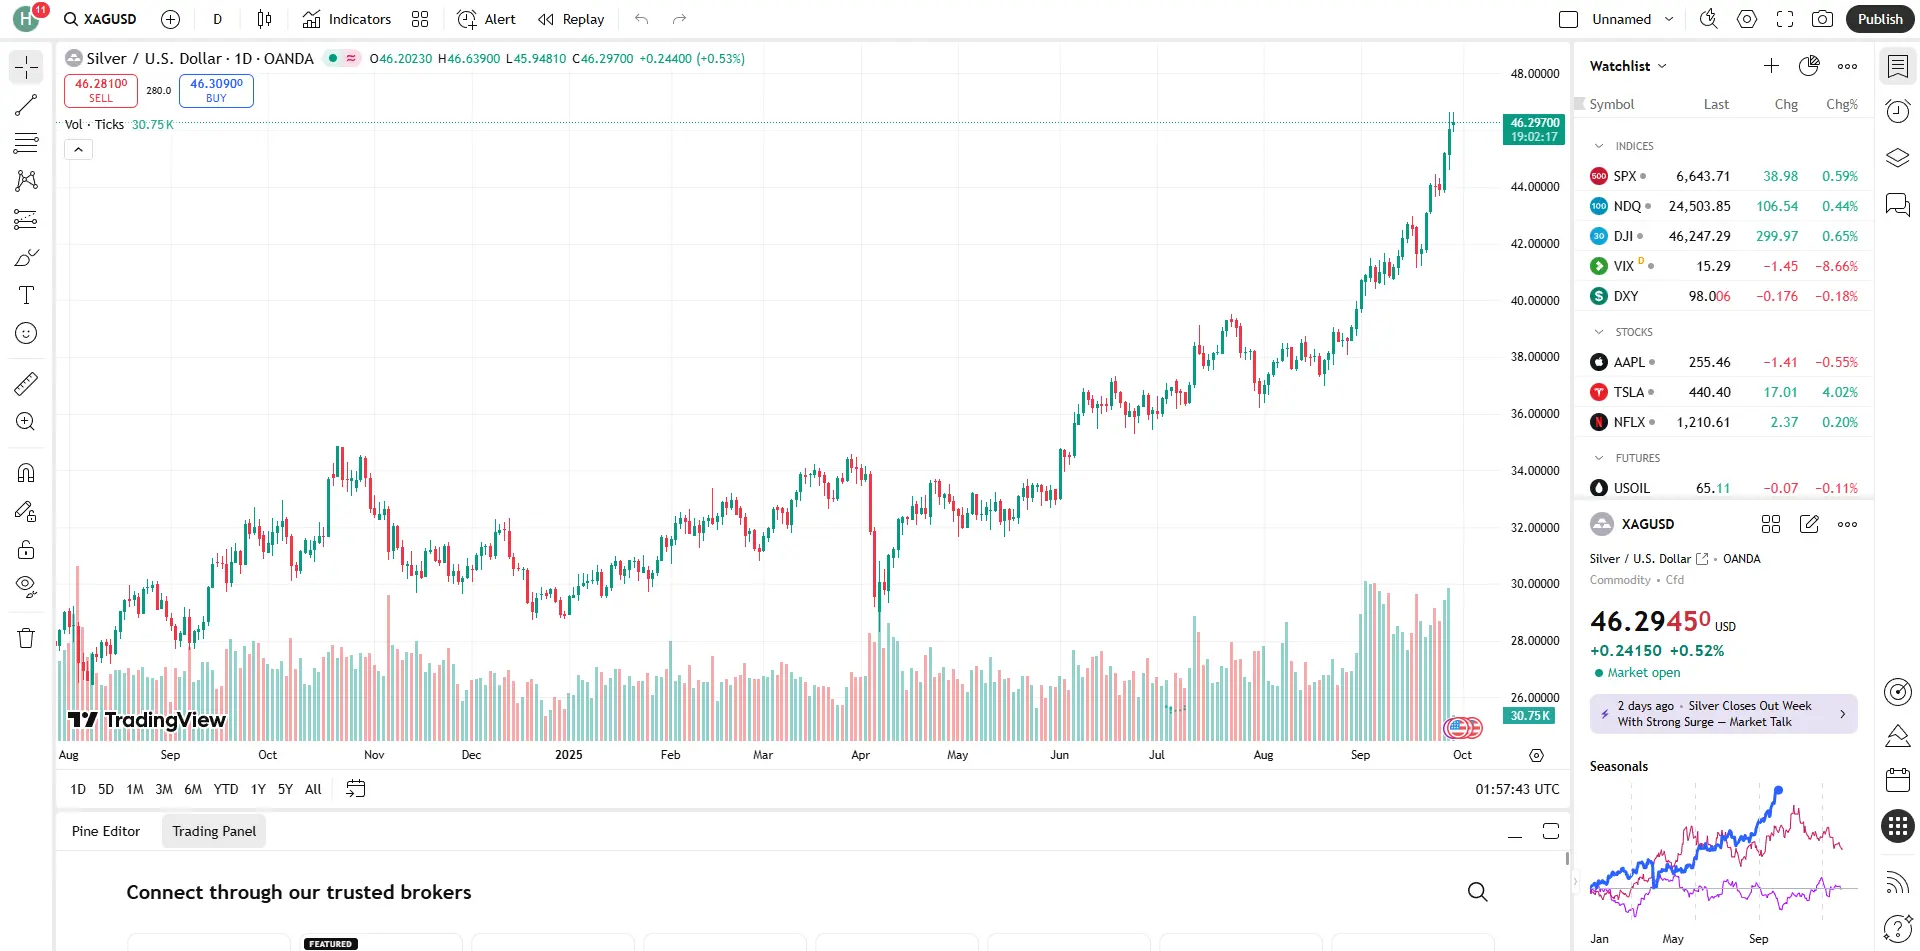Open the Watchlist dropdown menu
1920x951 pixels.
(1628, 66)
